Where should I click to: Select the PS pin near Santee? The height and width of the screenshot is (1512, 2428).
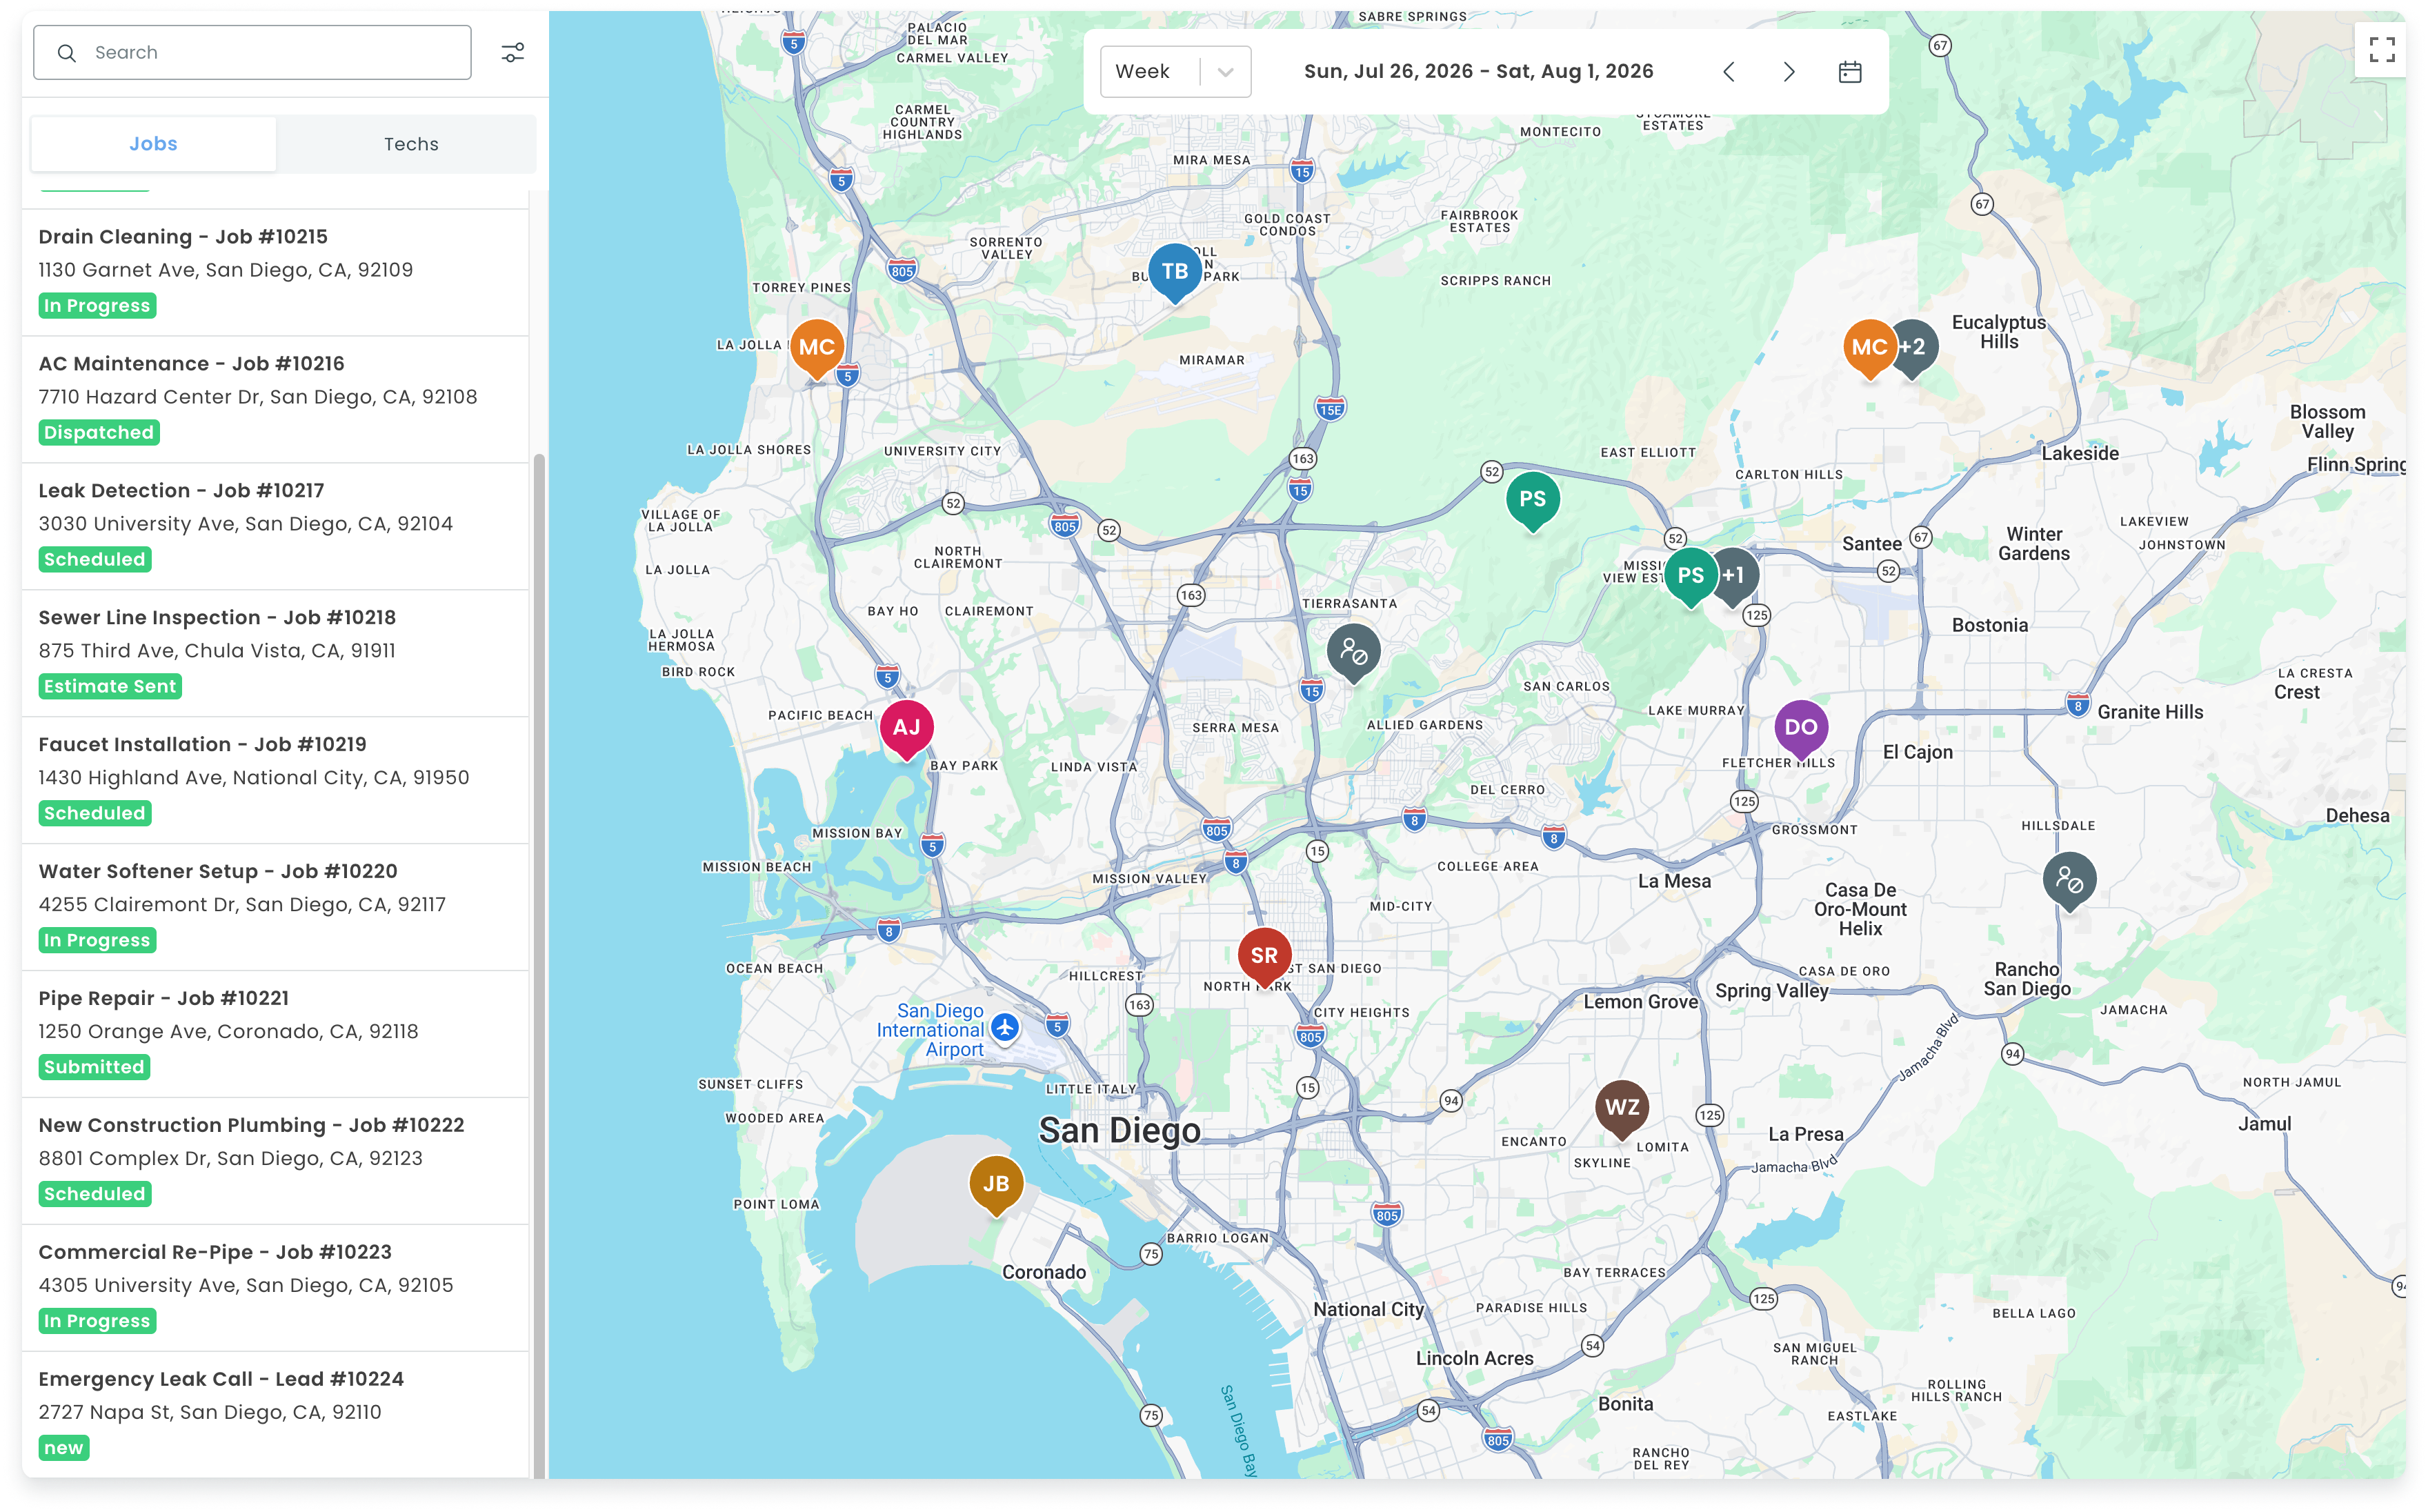pyautogui.click(x=1691, y=577)
